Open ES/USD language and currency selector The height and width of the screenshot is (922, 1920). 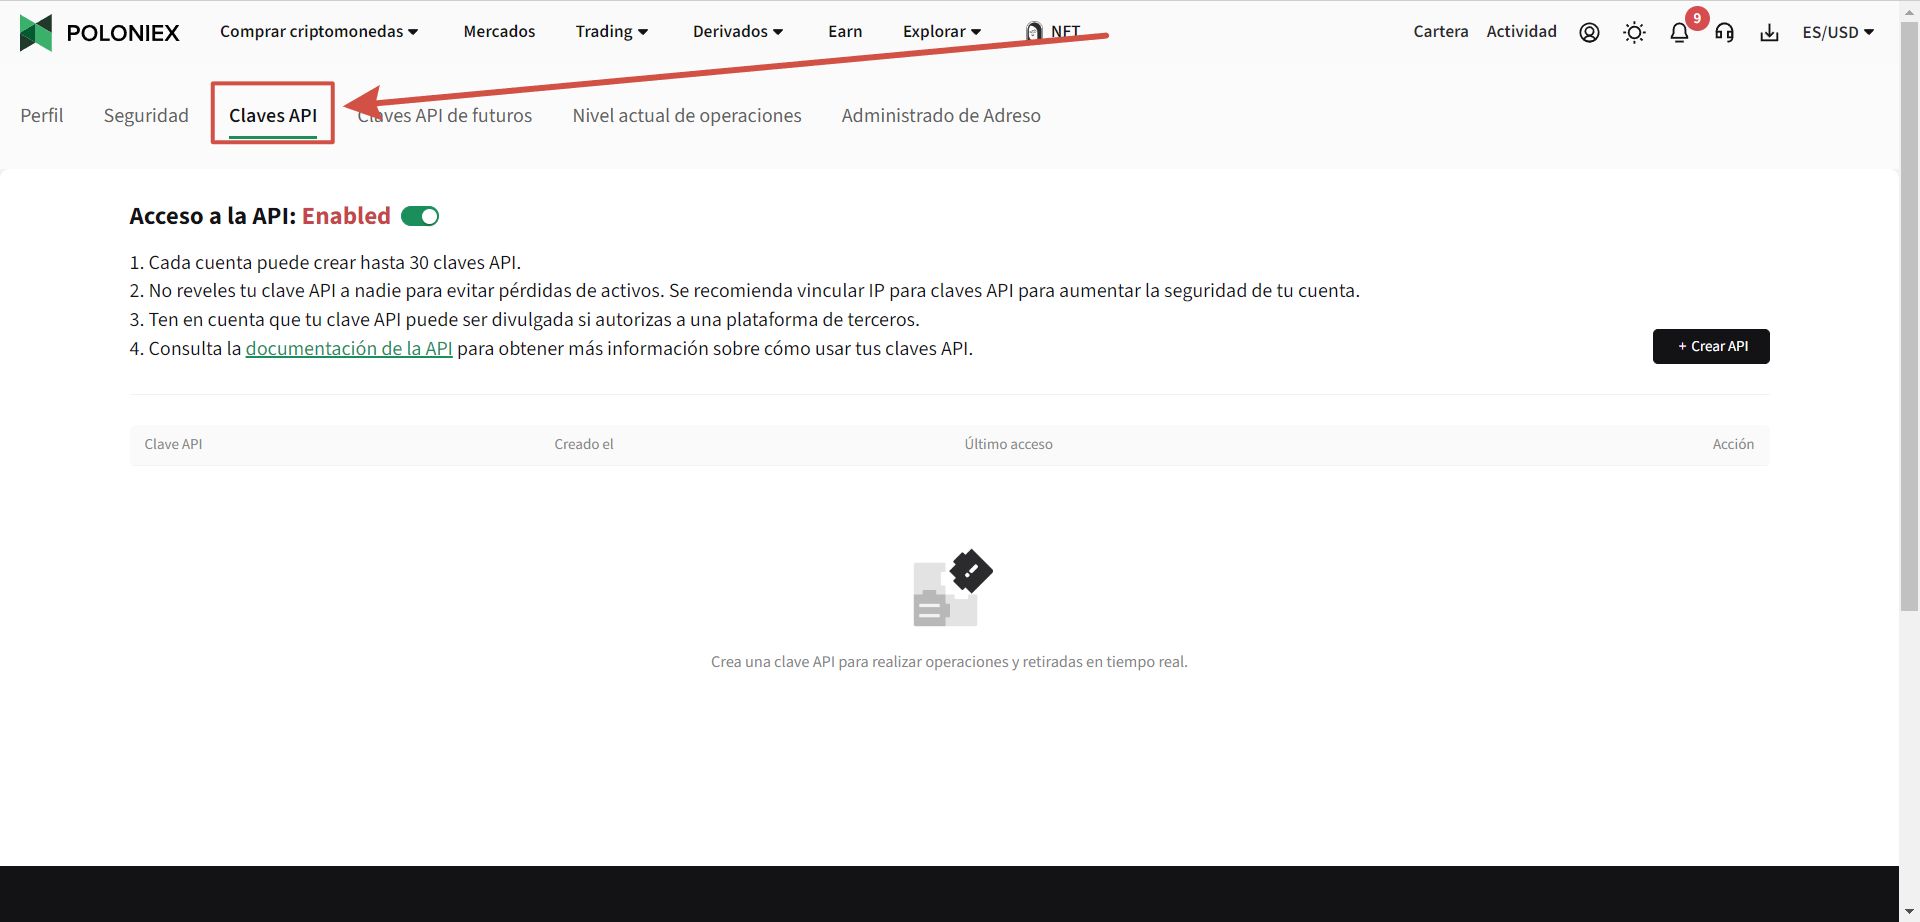pyautogui.click(x=1838, y=32)
